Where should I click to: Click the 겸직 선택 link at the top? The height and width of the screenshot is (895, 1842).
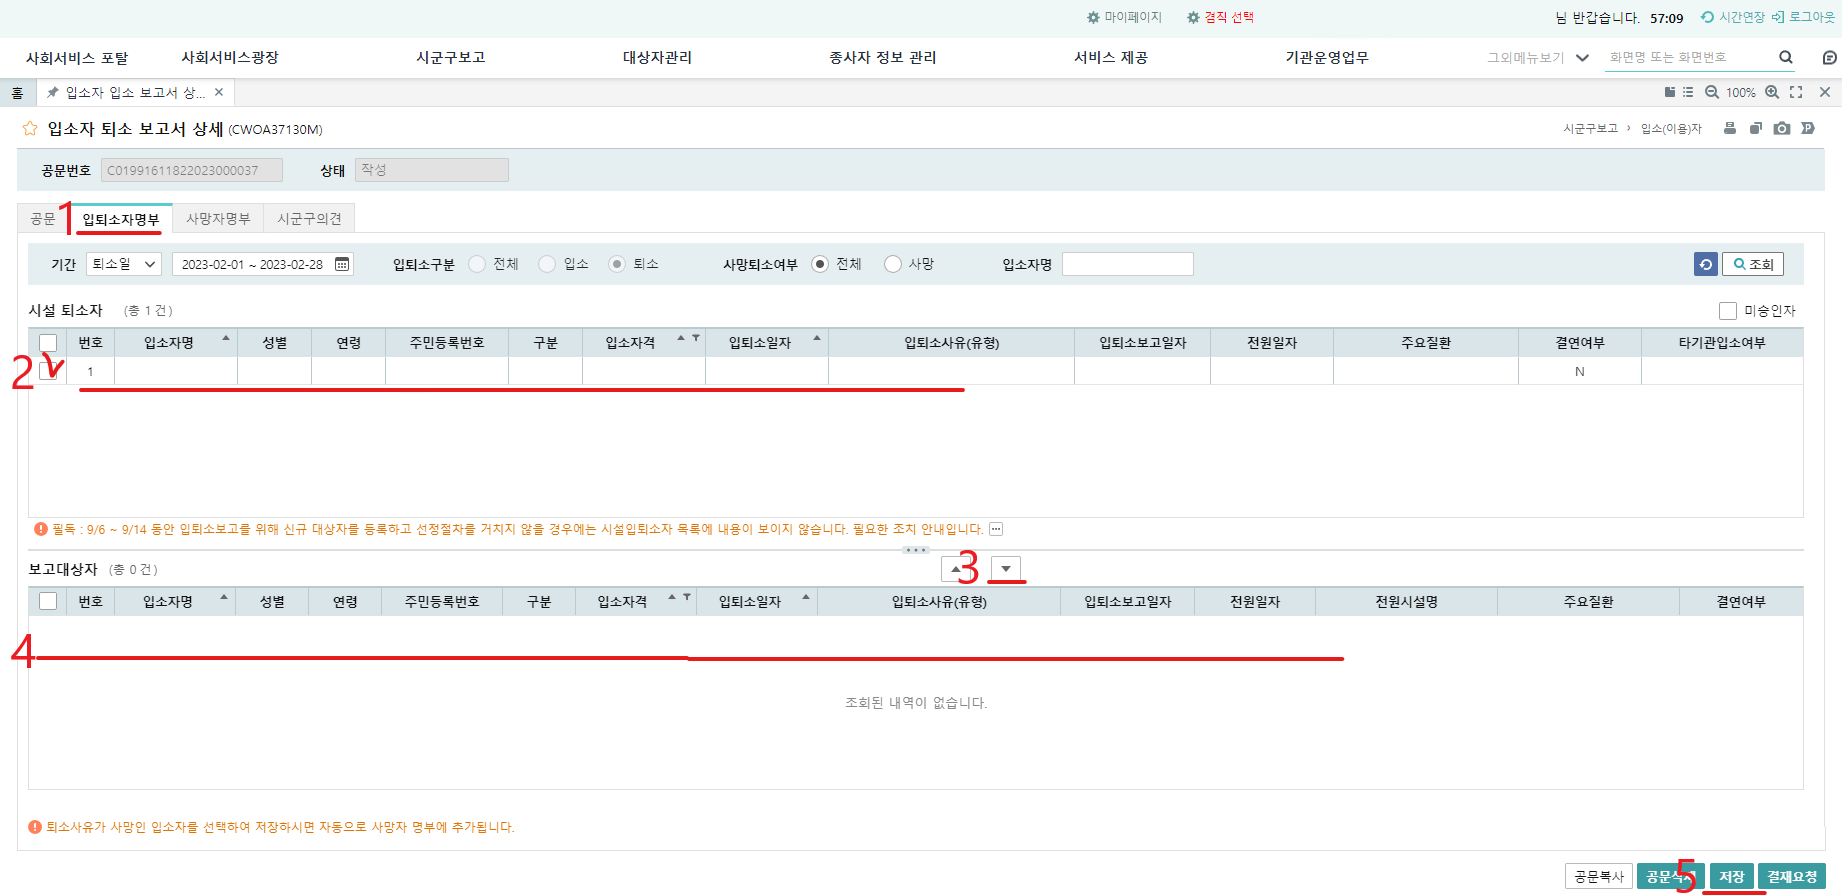coord(1220,17)
